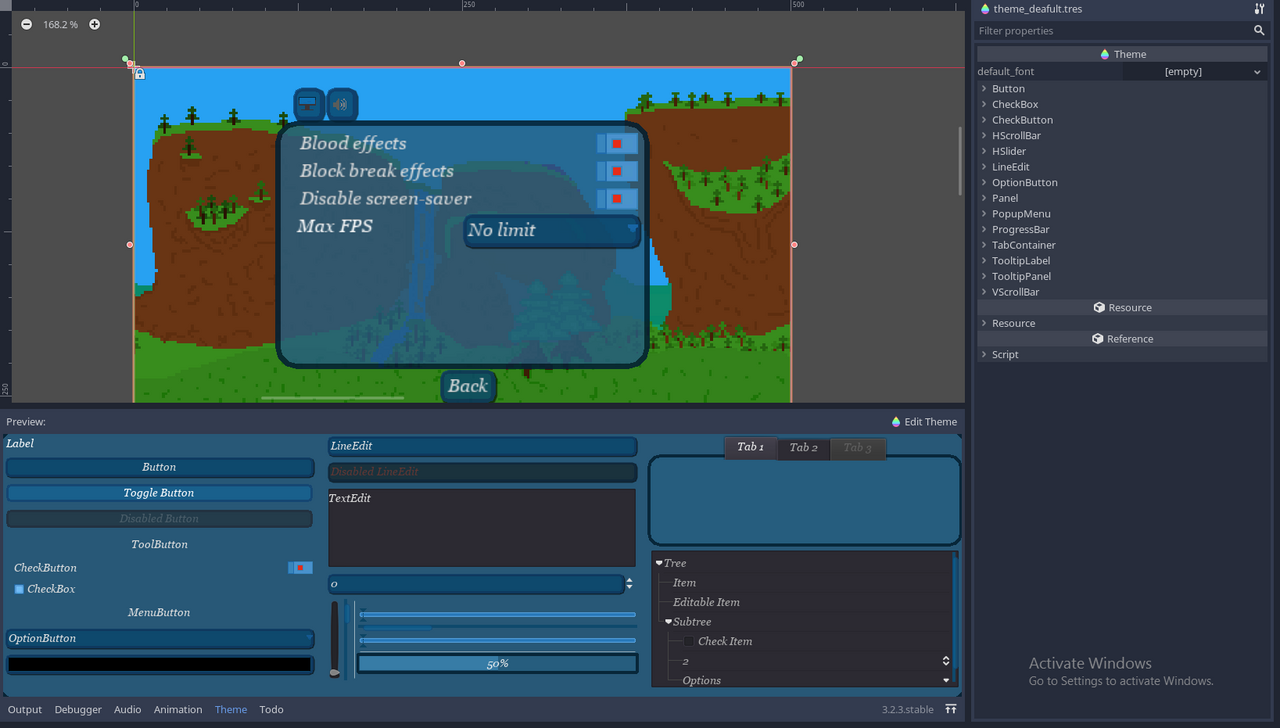1280x728 pixels.
Task: Expand the PopupMenu theme properties
Action: coord(984,214)
